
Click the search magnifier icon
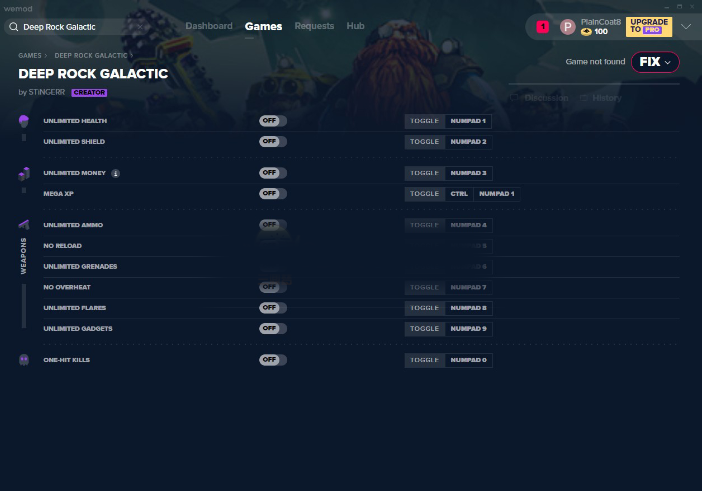(14, 27)
